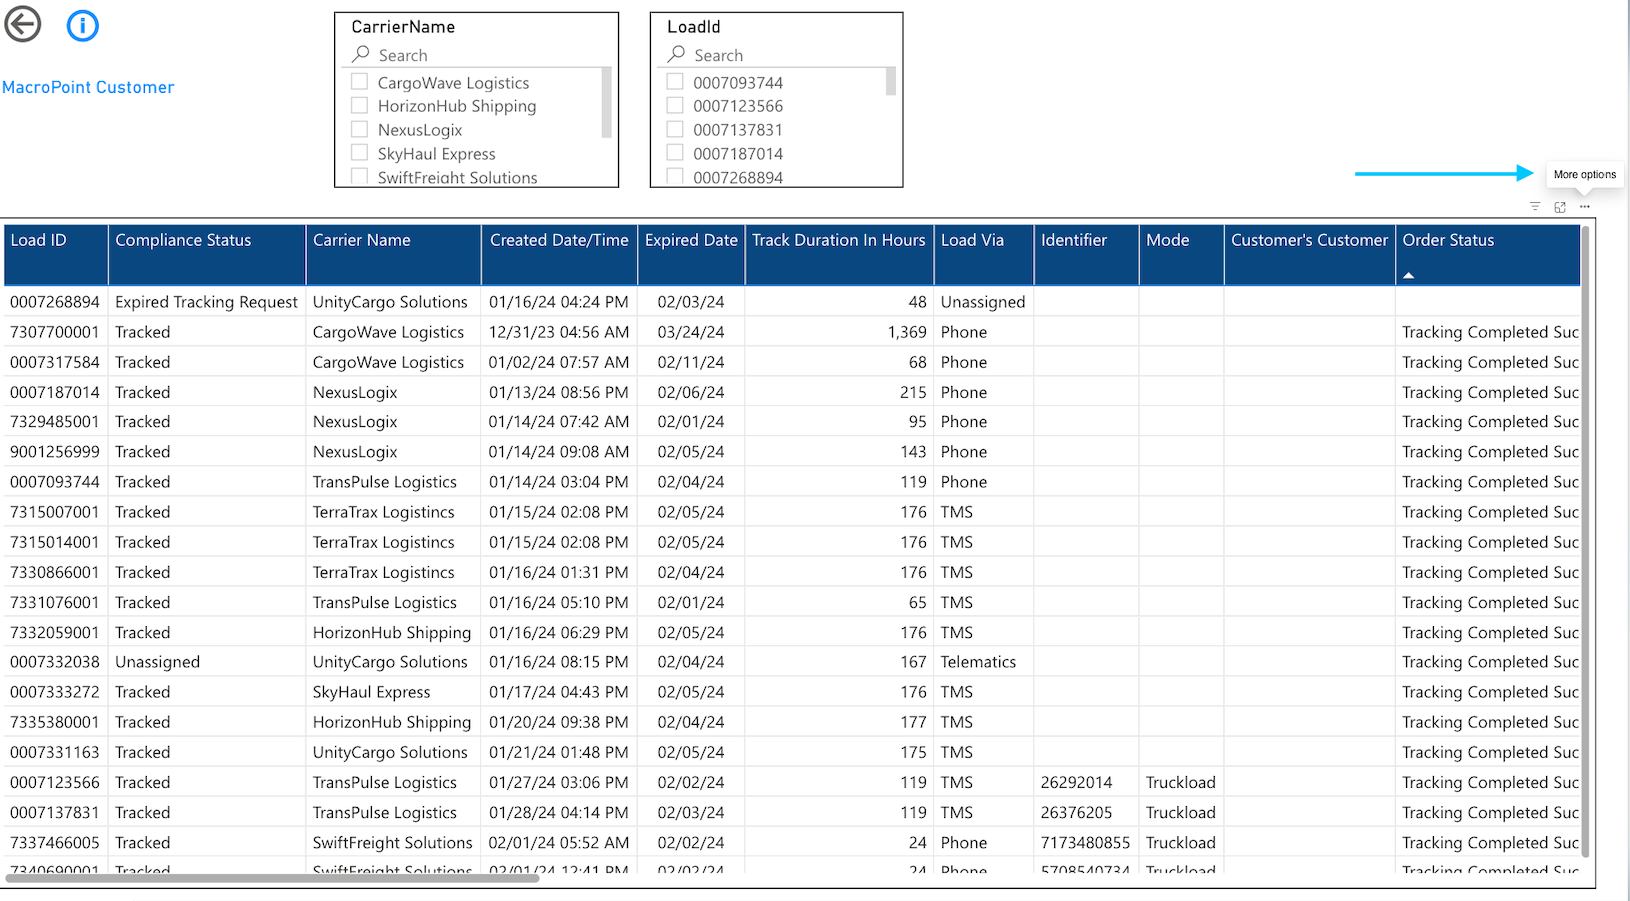Image resolution: width=1630 pixels, height=901 pixels.
Task: Sort by Mode column header
Action: click(1181, 255)
